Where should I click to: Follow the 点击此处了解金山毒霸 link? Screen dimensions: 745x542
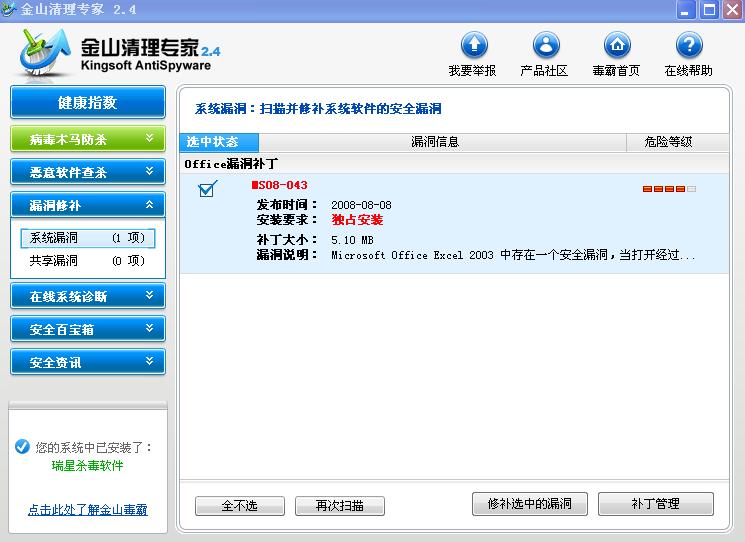88,510
